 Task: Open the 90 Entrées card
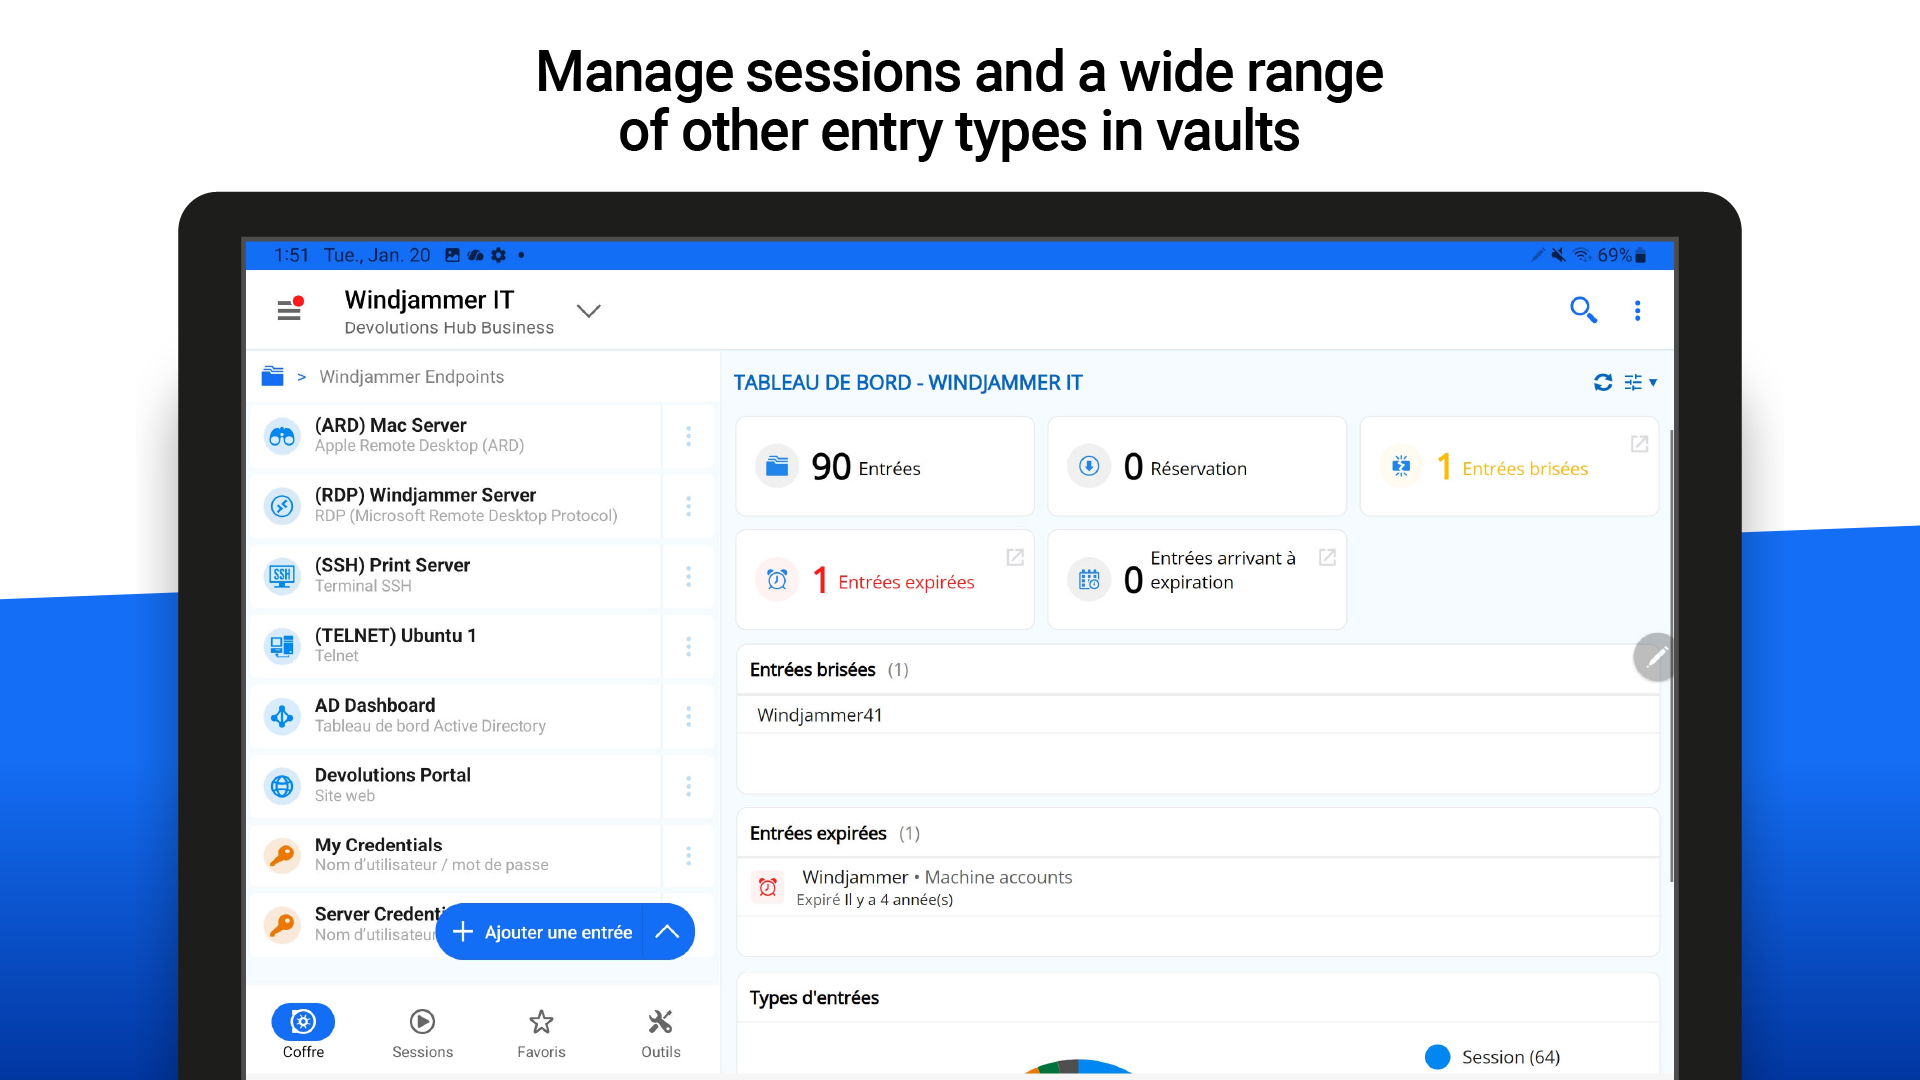[885, 467]
